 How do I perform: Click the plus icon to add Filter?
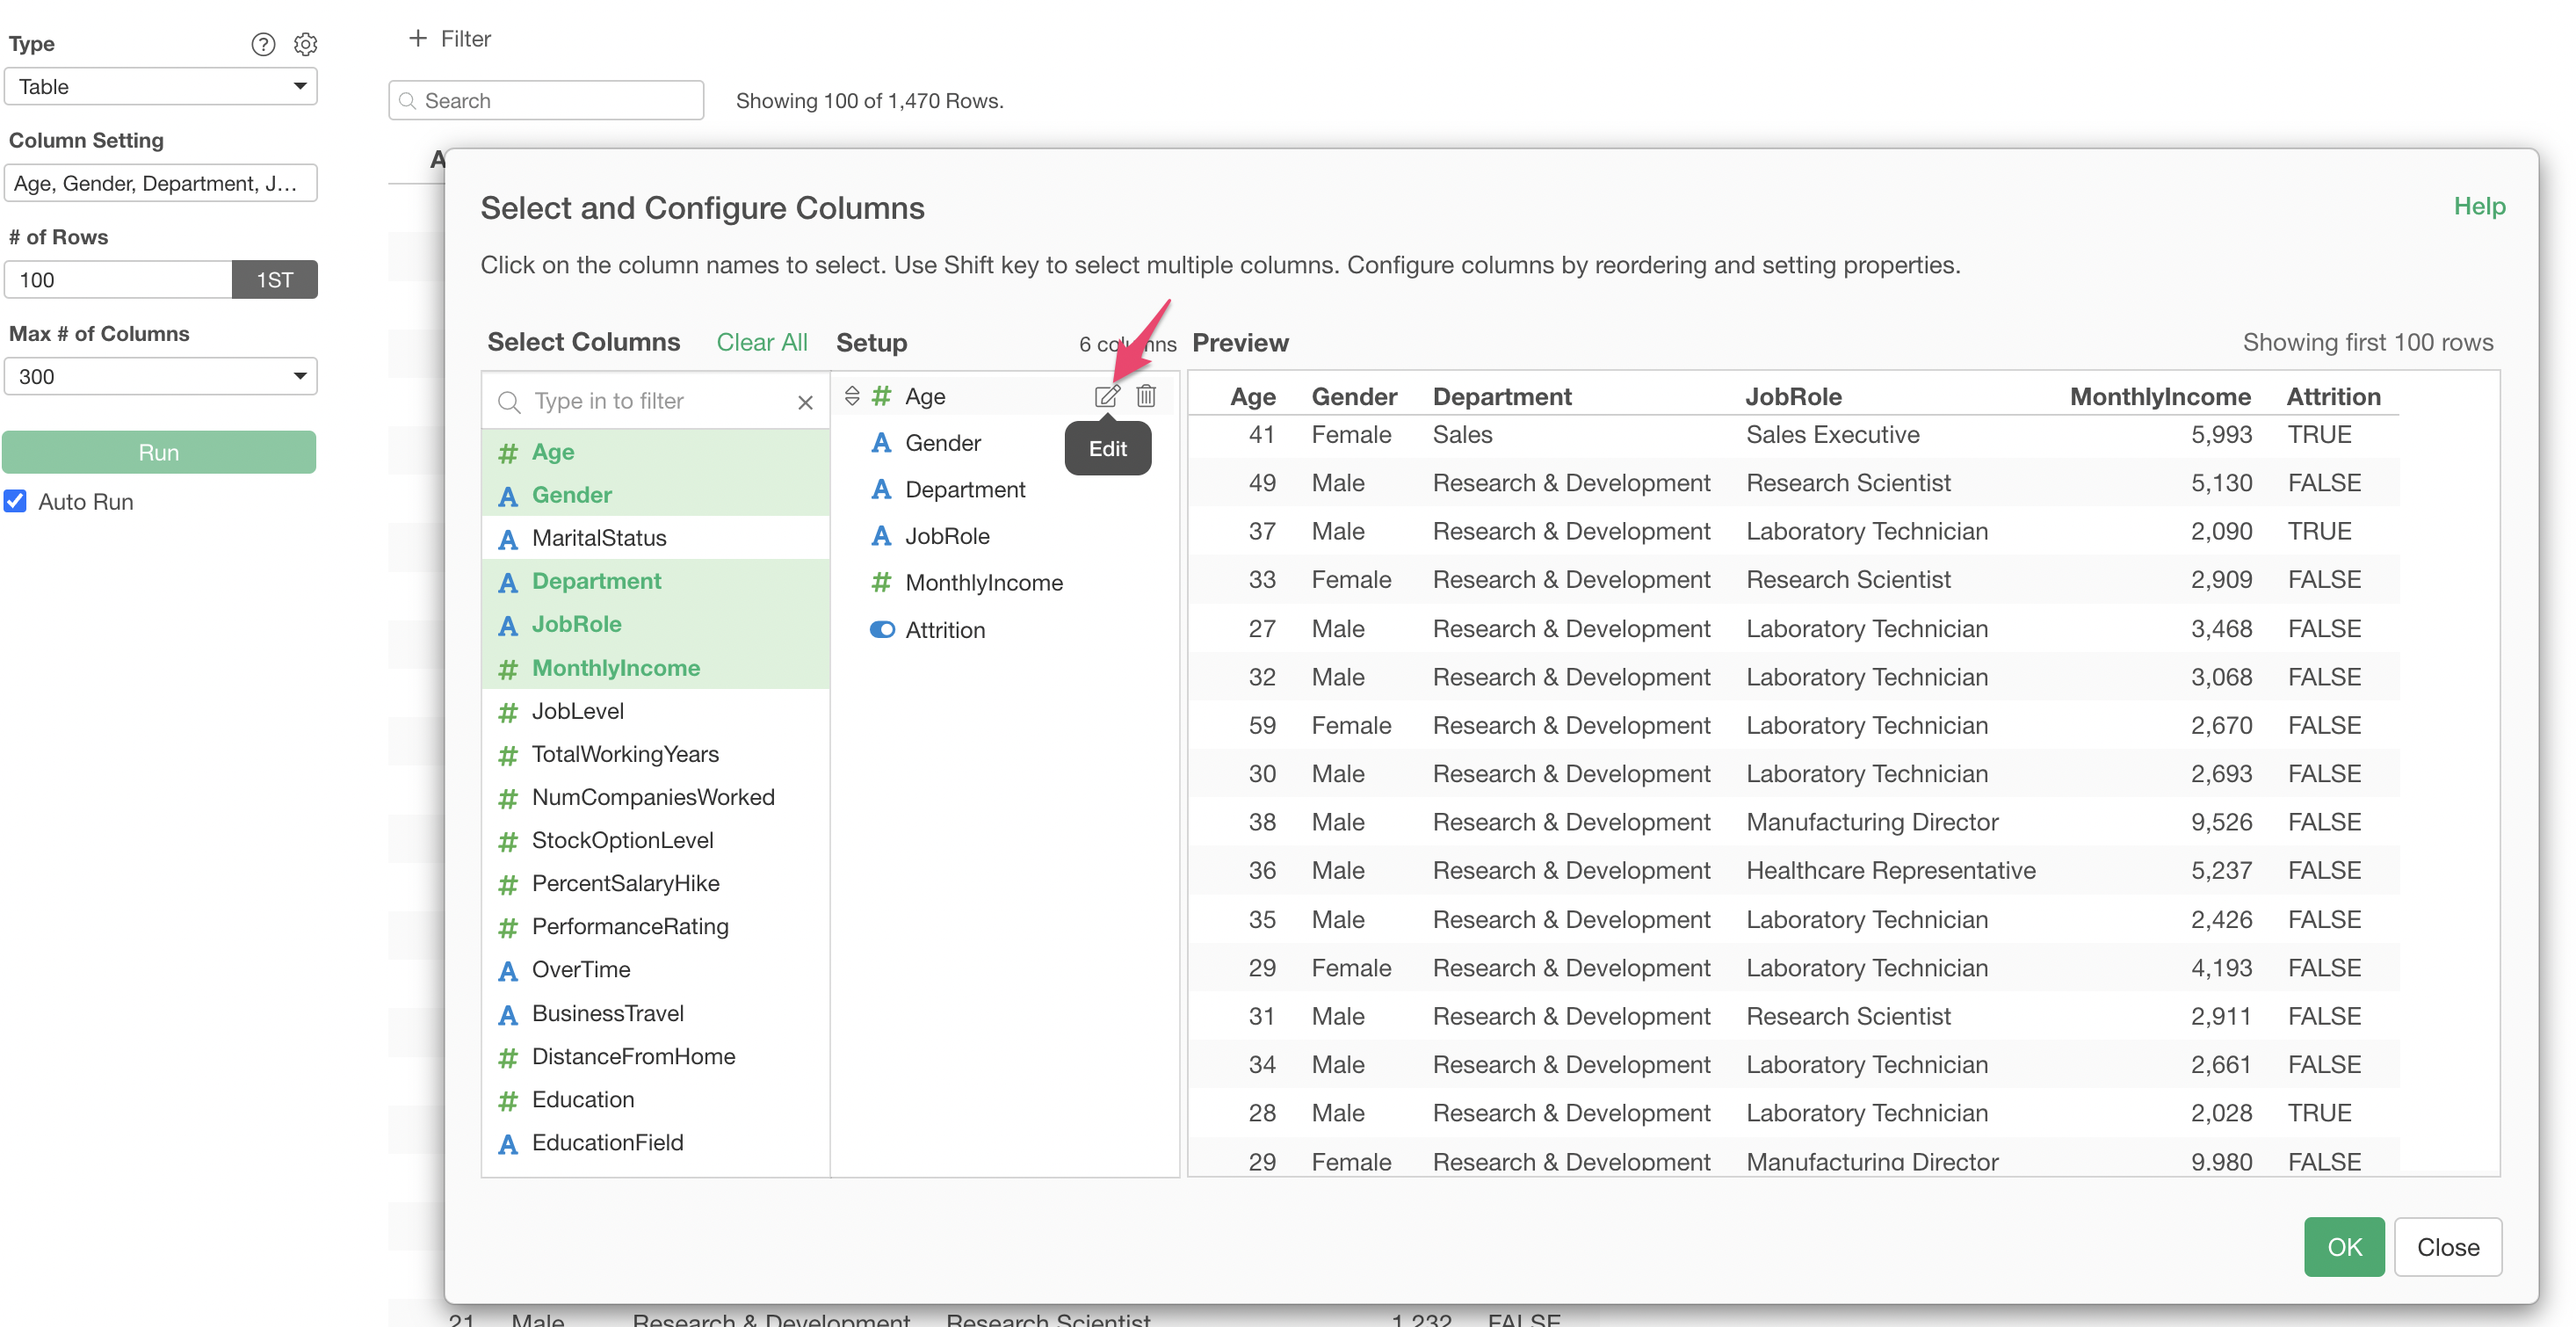418,38
